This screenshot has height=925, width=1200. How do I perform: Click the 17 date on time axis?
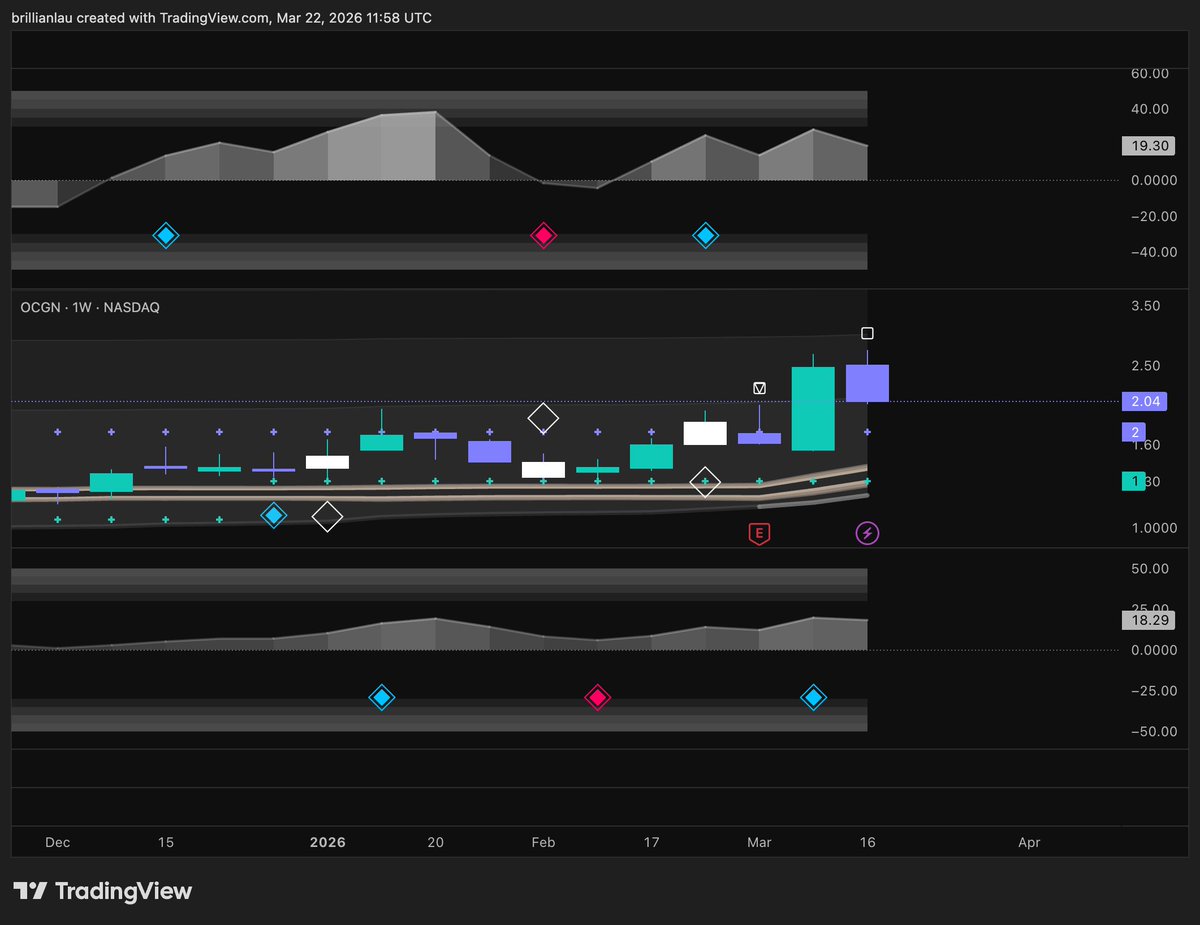coord(651,843)
